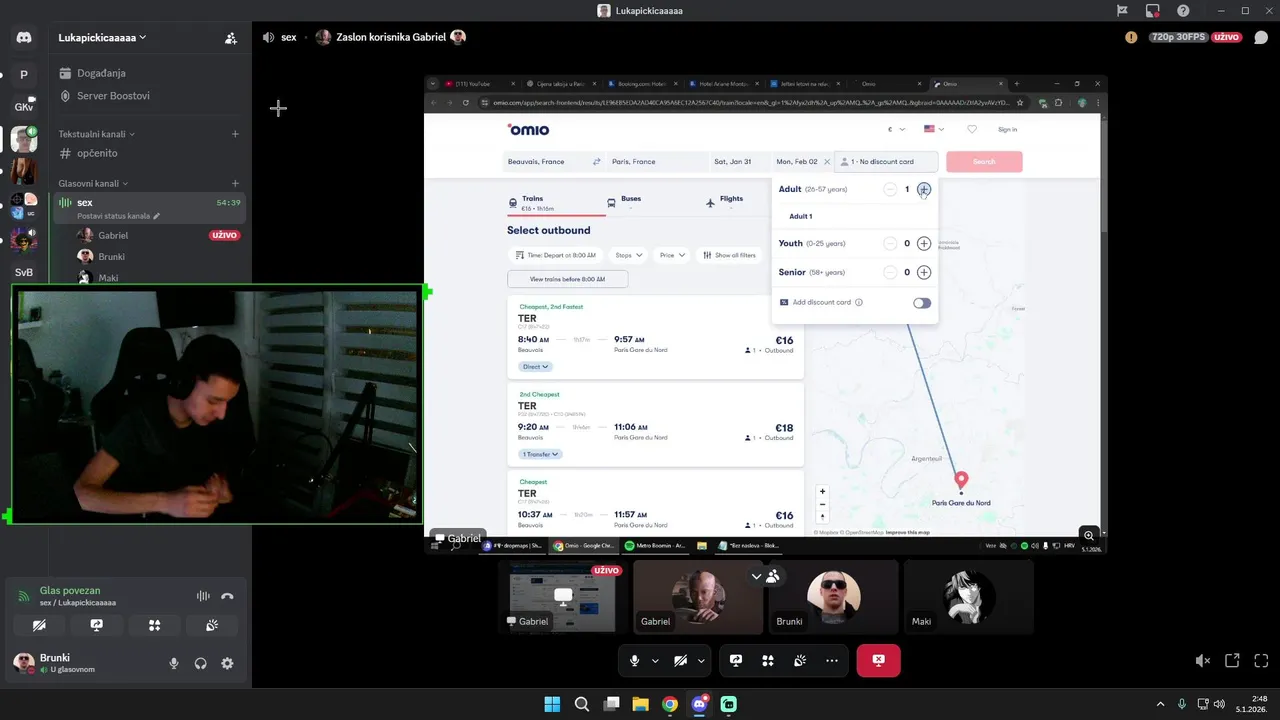Open Discord inbox flag icon in title bar
1280x720 pixels.
1122,10
